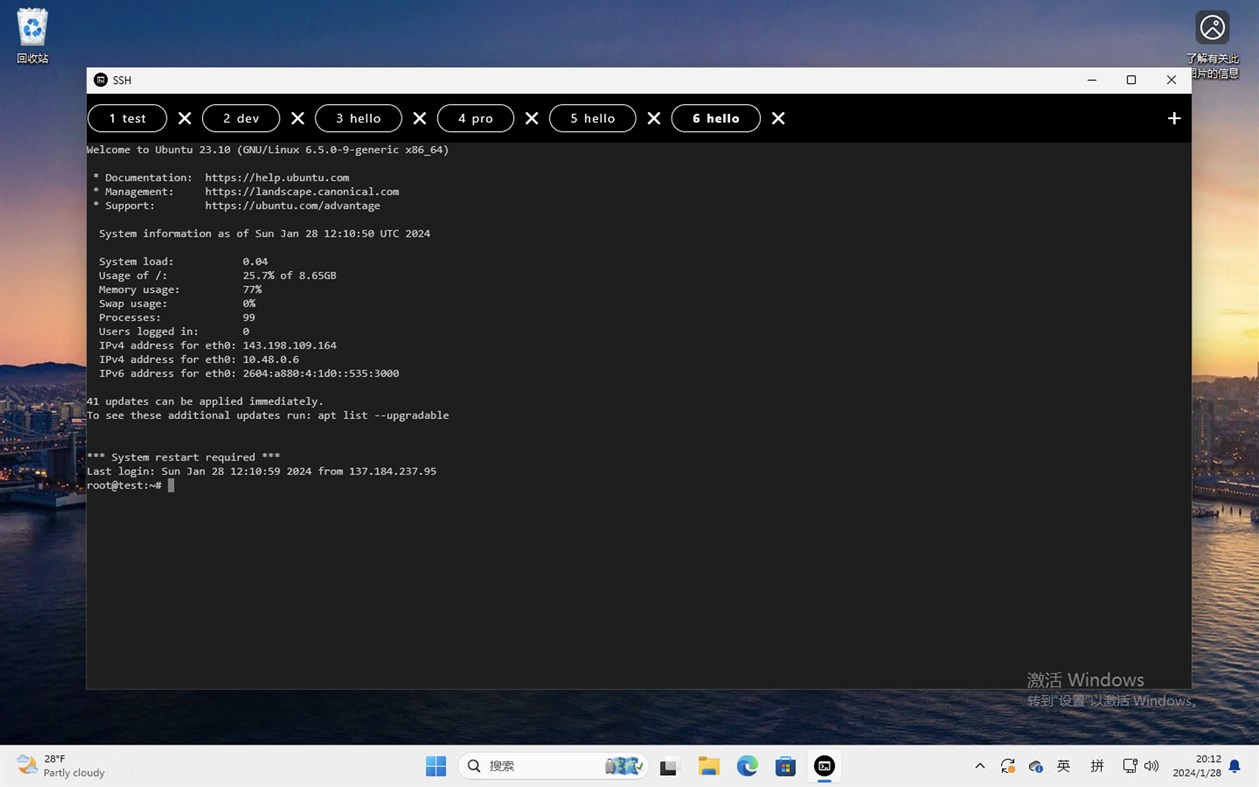Switch to the "1 test" tab

coord(127,118)
